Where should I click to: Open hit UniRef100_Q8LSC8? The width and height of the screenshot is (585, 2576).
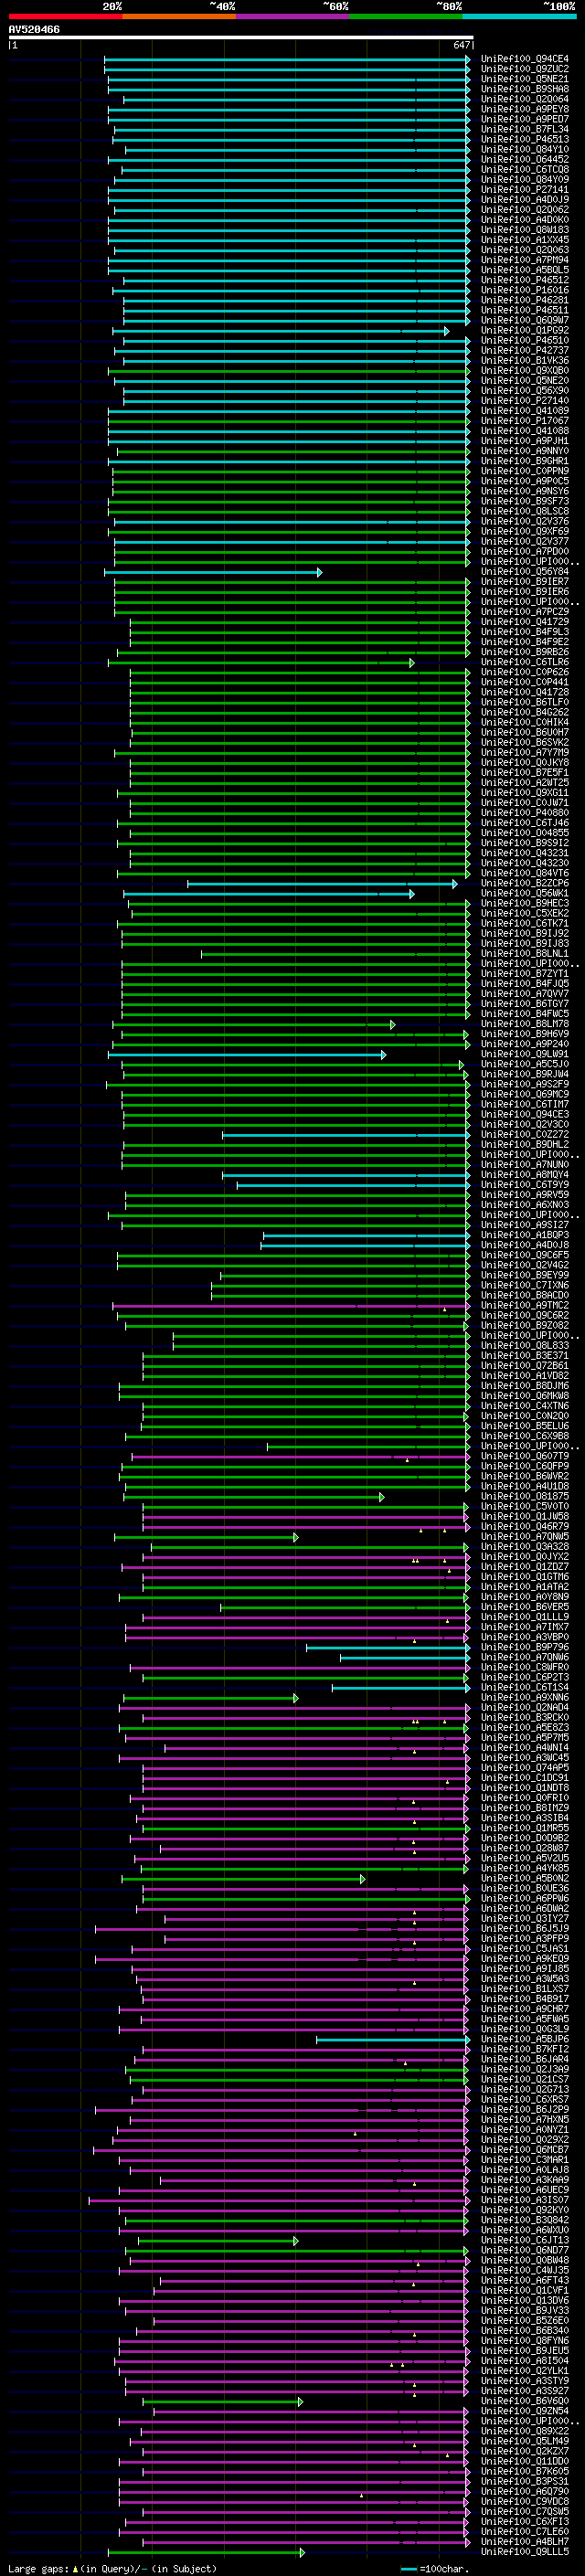coord(524,511)
